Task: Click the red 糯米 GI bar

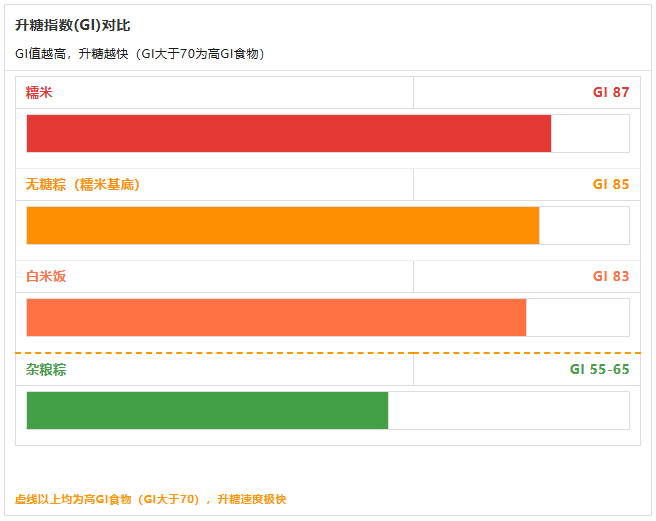Action: (x=289, y=133)
